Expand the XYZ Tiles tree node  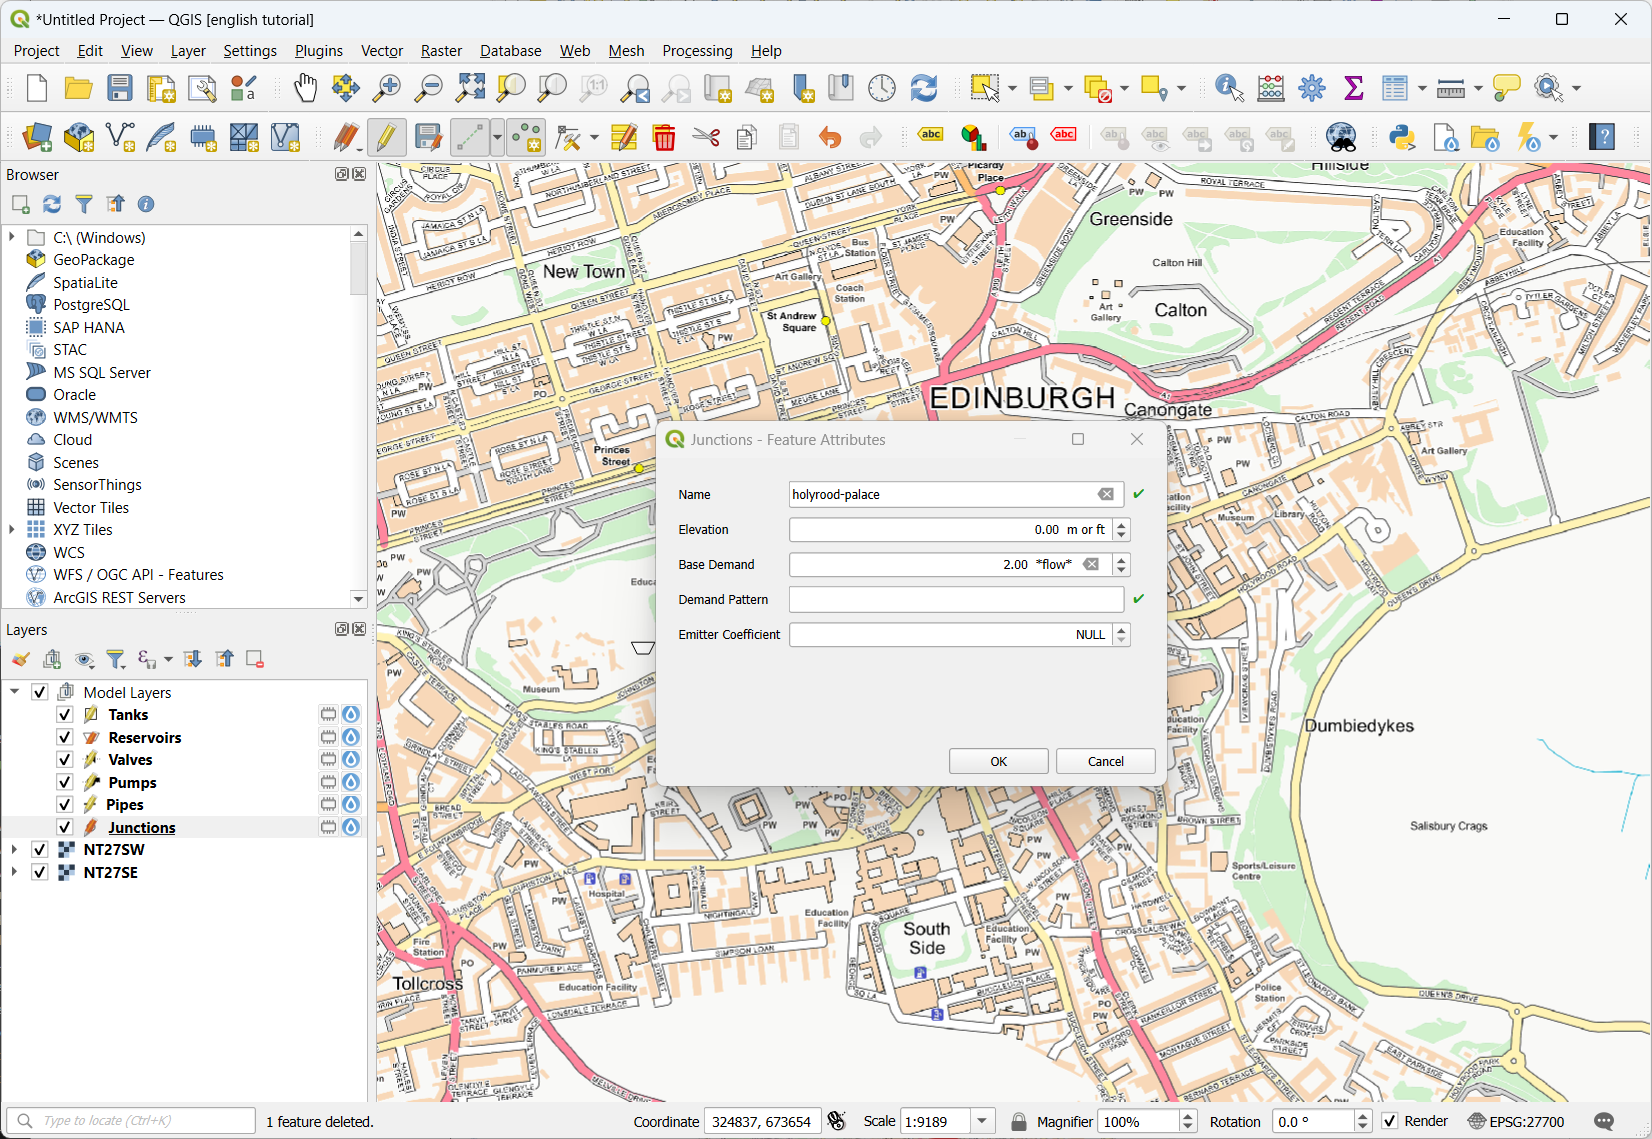pyautogui.click(x=12, y=530)
